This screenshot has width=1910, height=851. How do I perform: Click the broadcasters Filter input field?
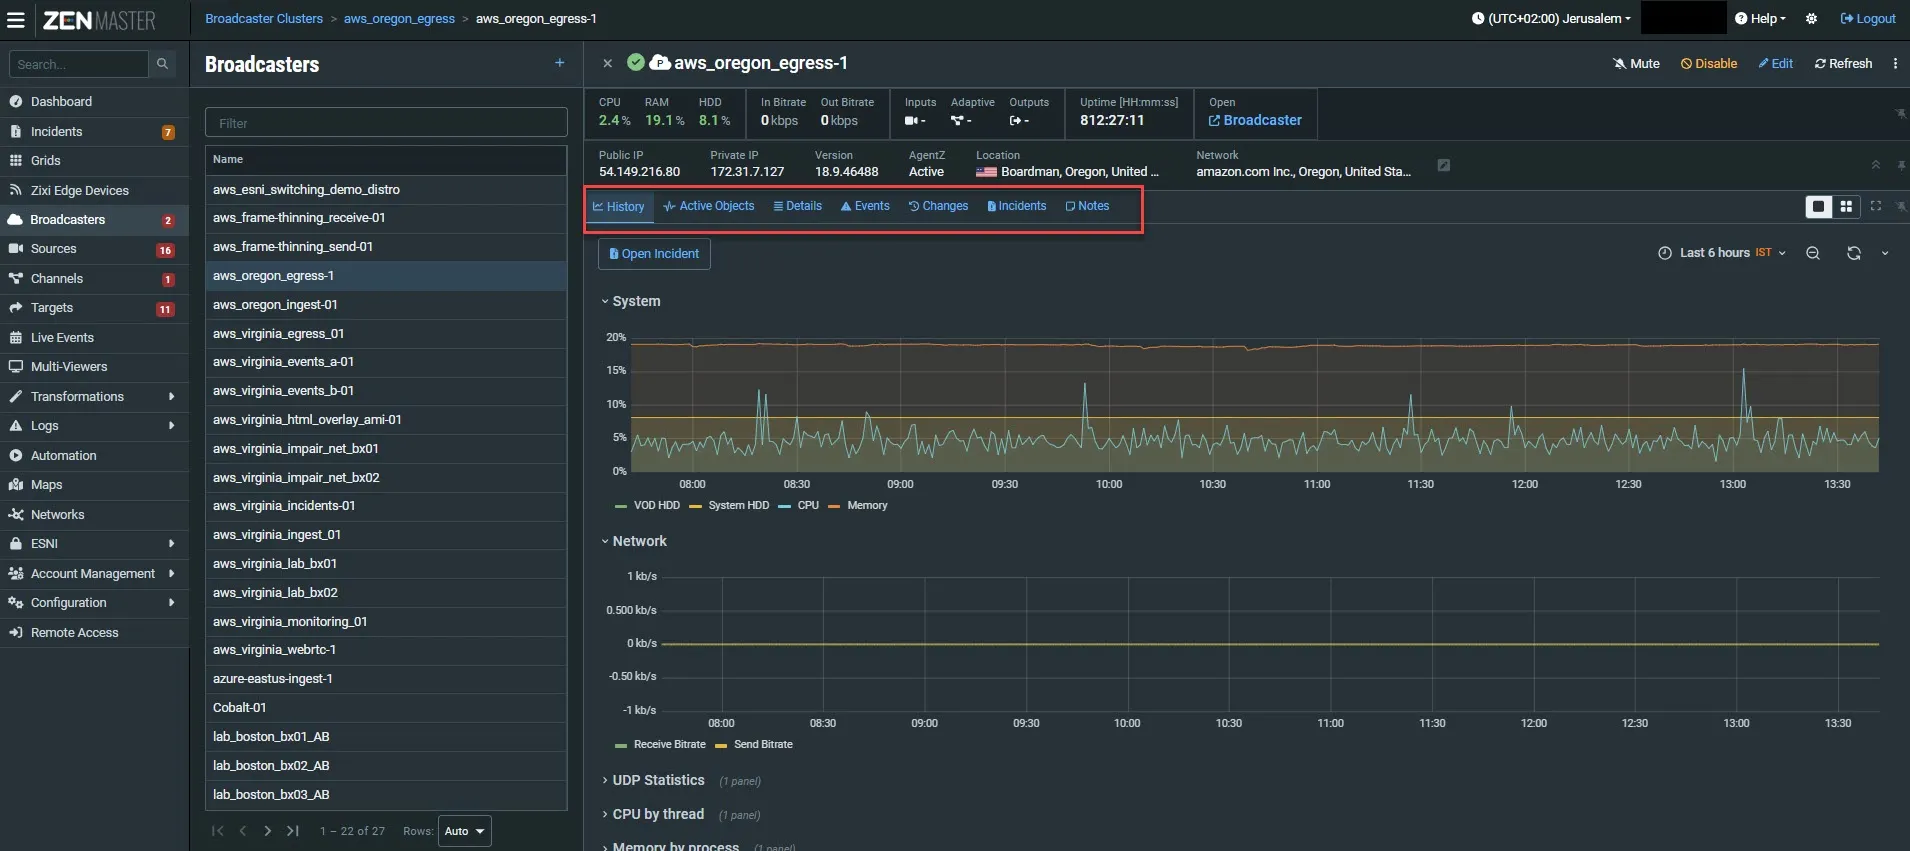[x=386, y=123]
